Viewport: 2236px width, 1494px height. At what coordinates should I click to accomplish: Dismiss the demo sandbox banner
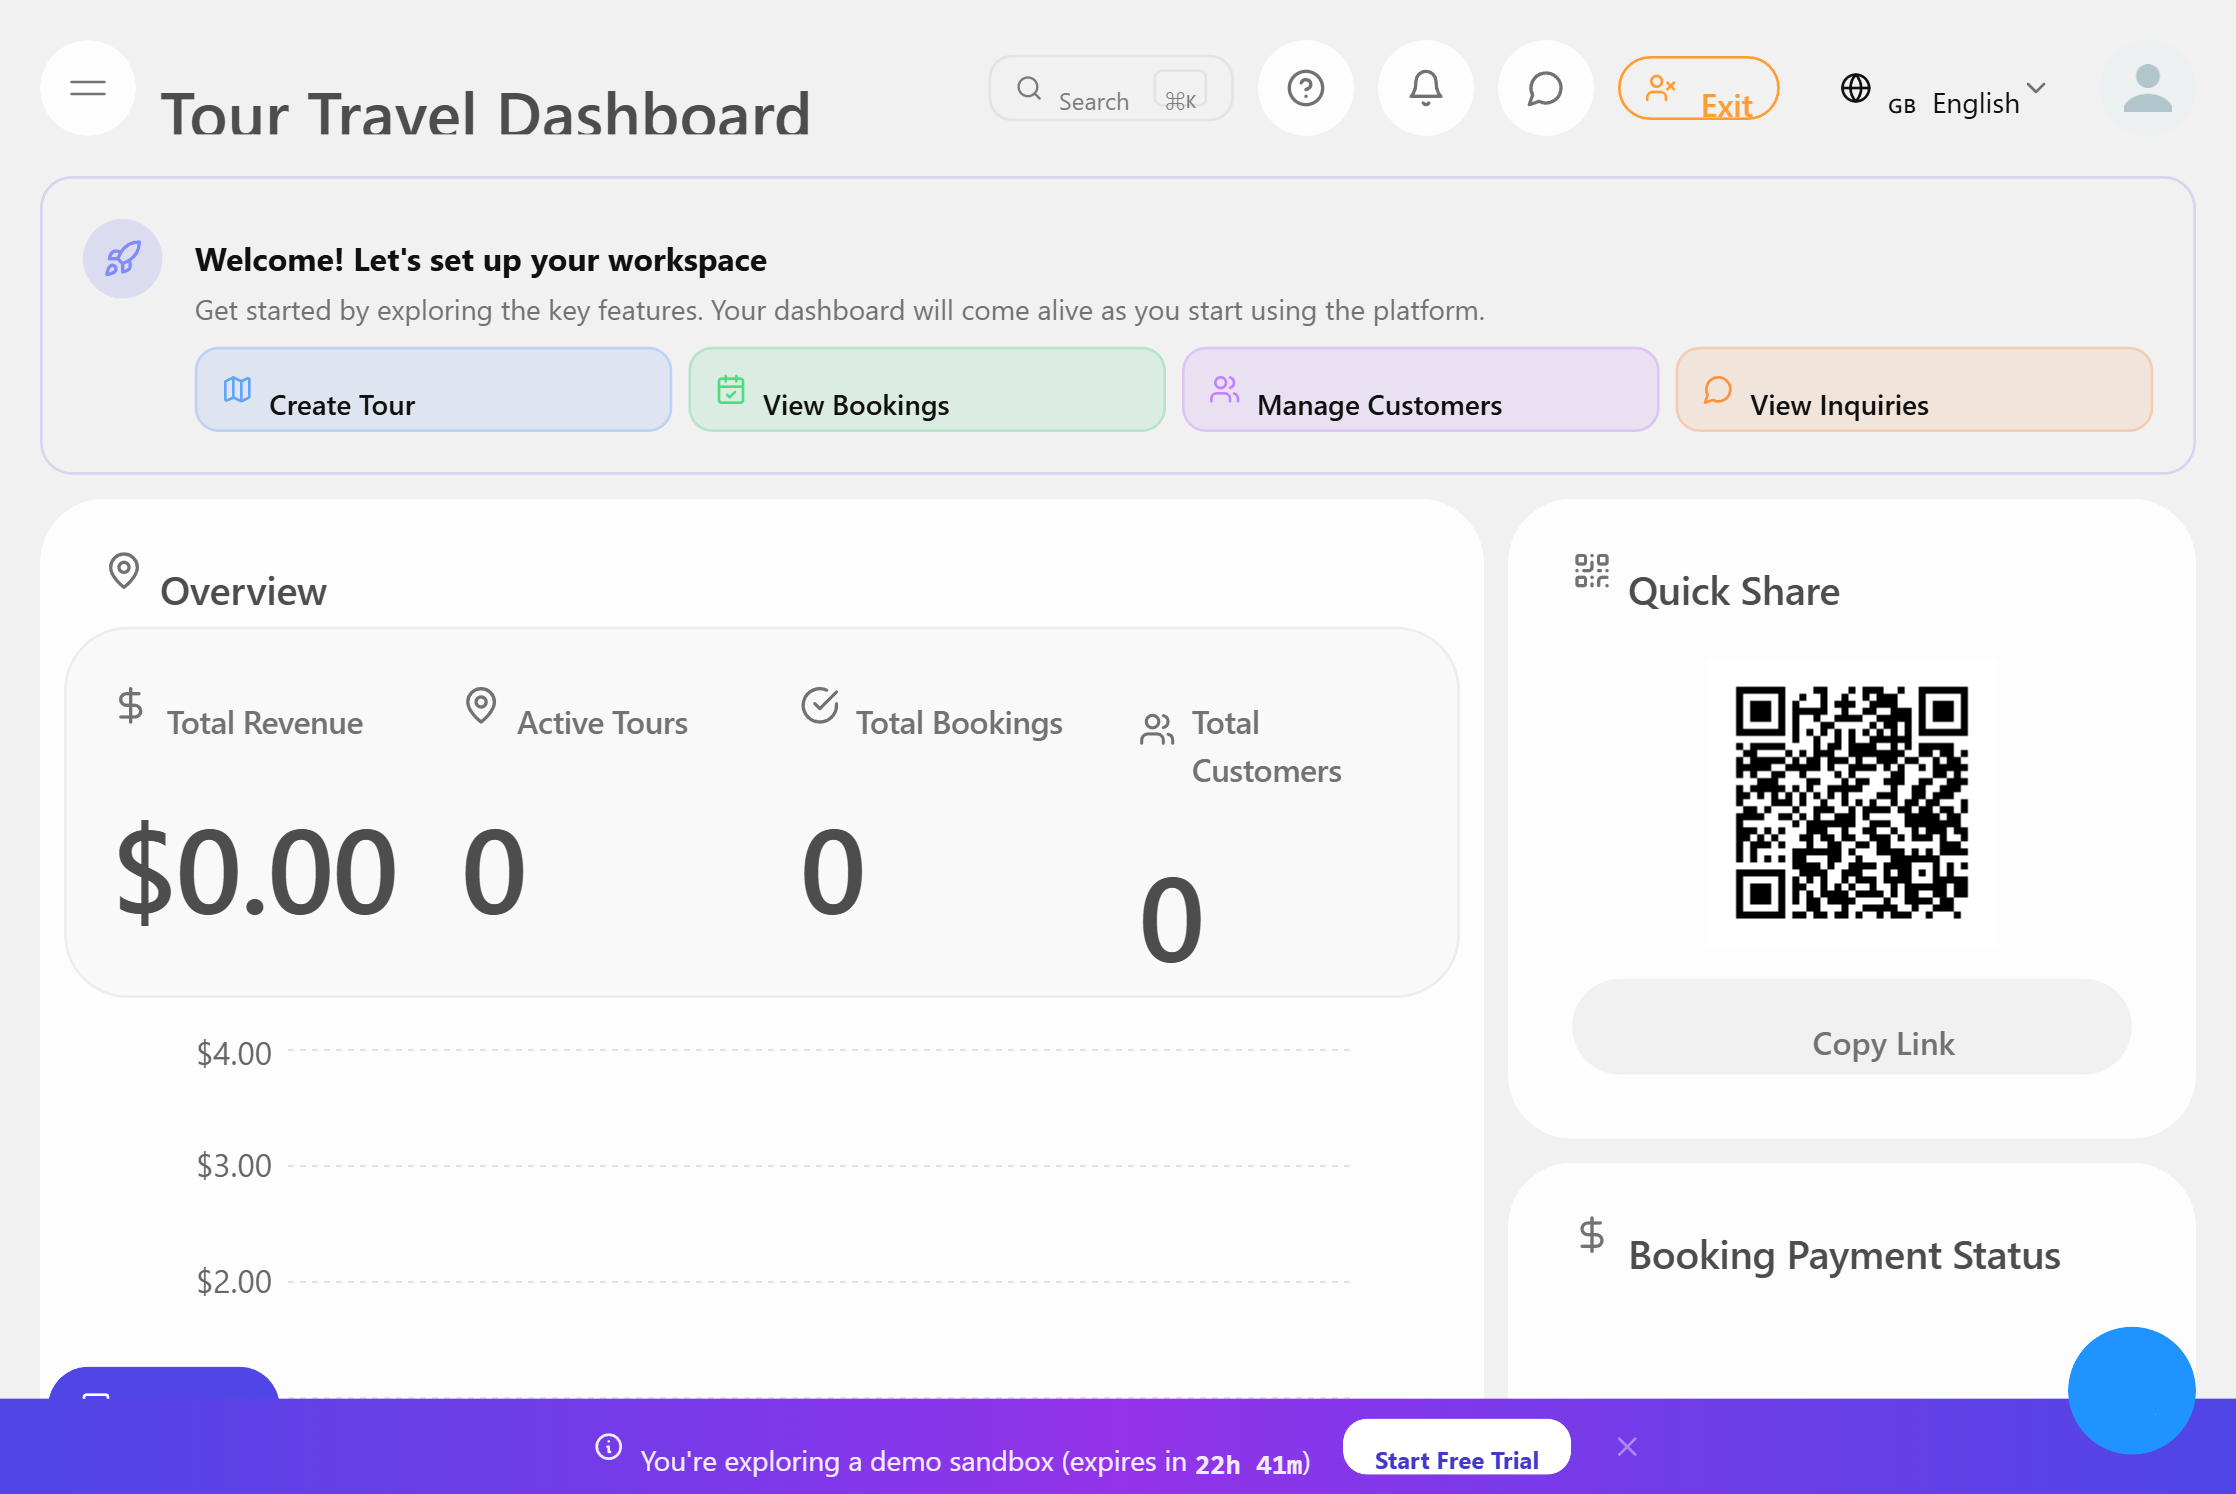[x=1627, y=1447]
